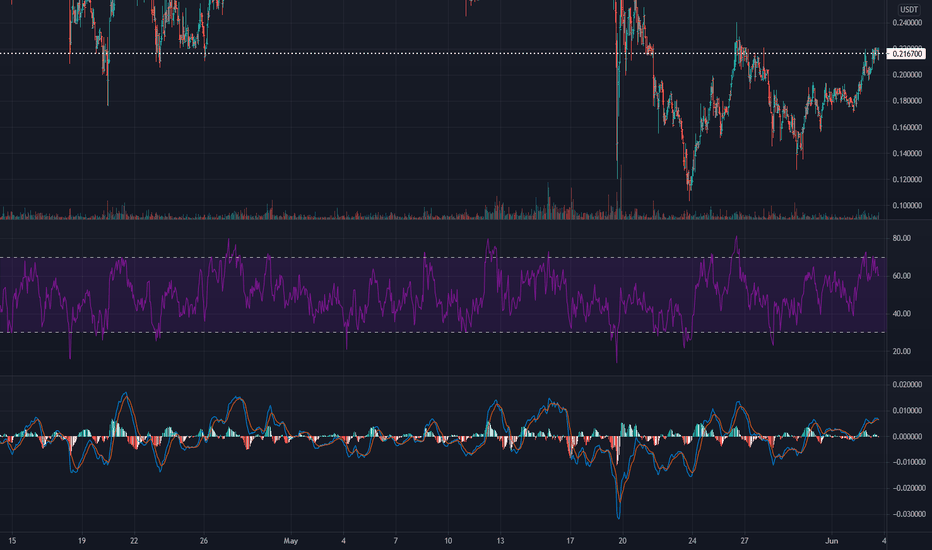Click the 0.240000 price axis label

908,23
